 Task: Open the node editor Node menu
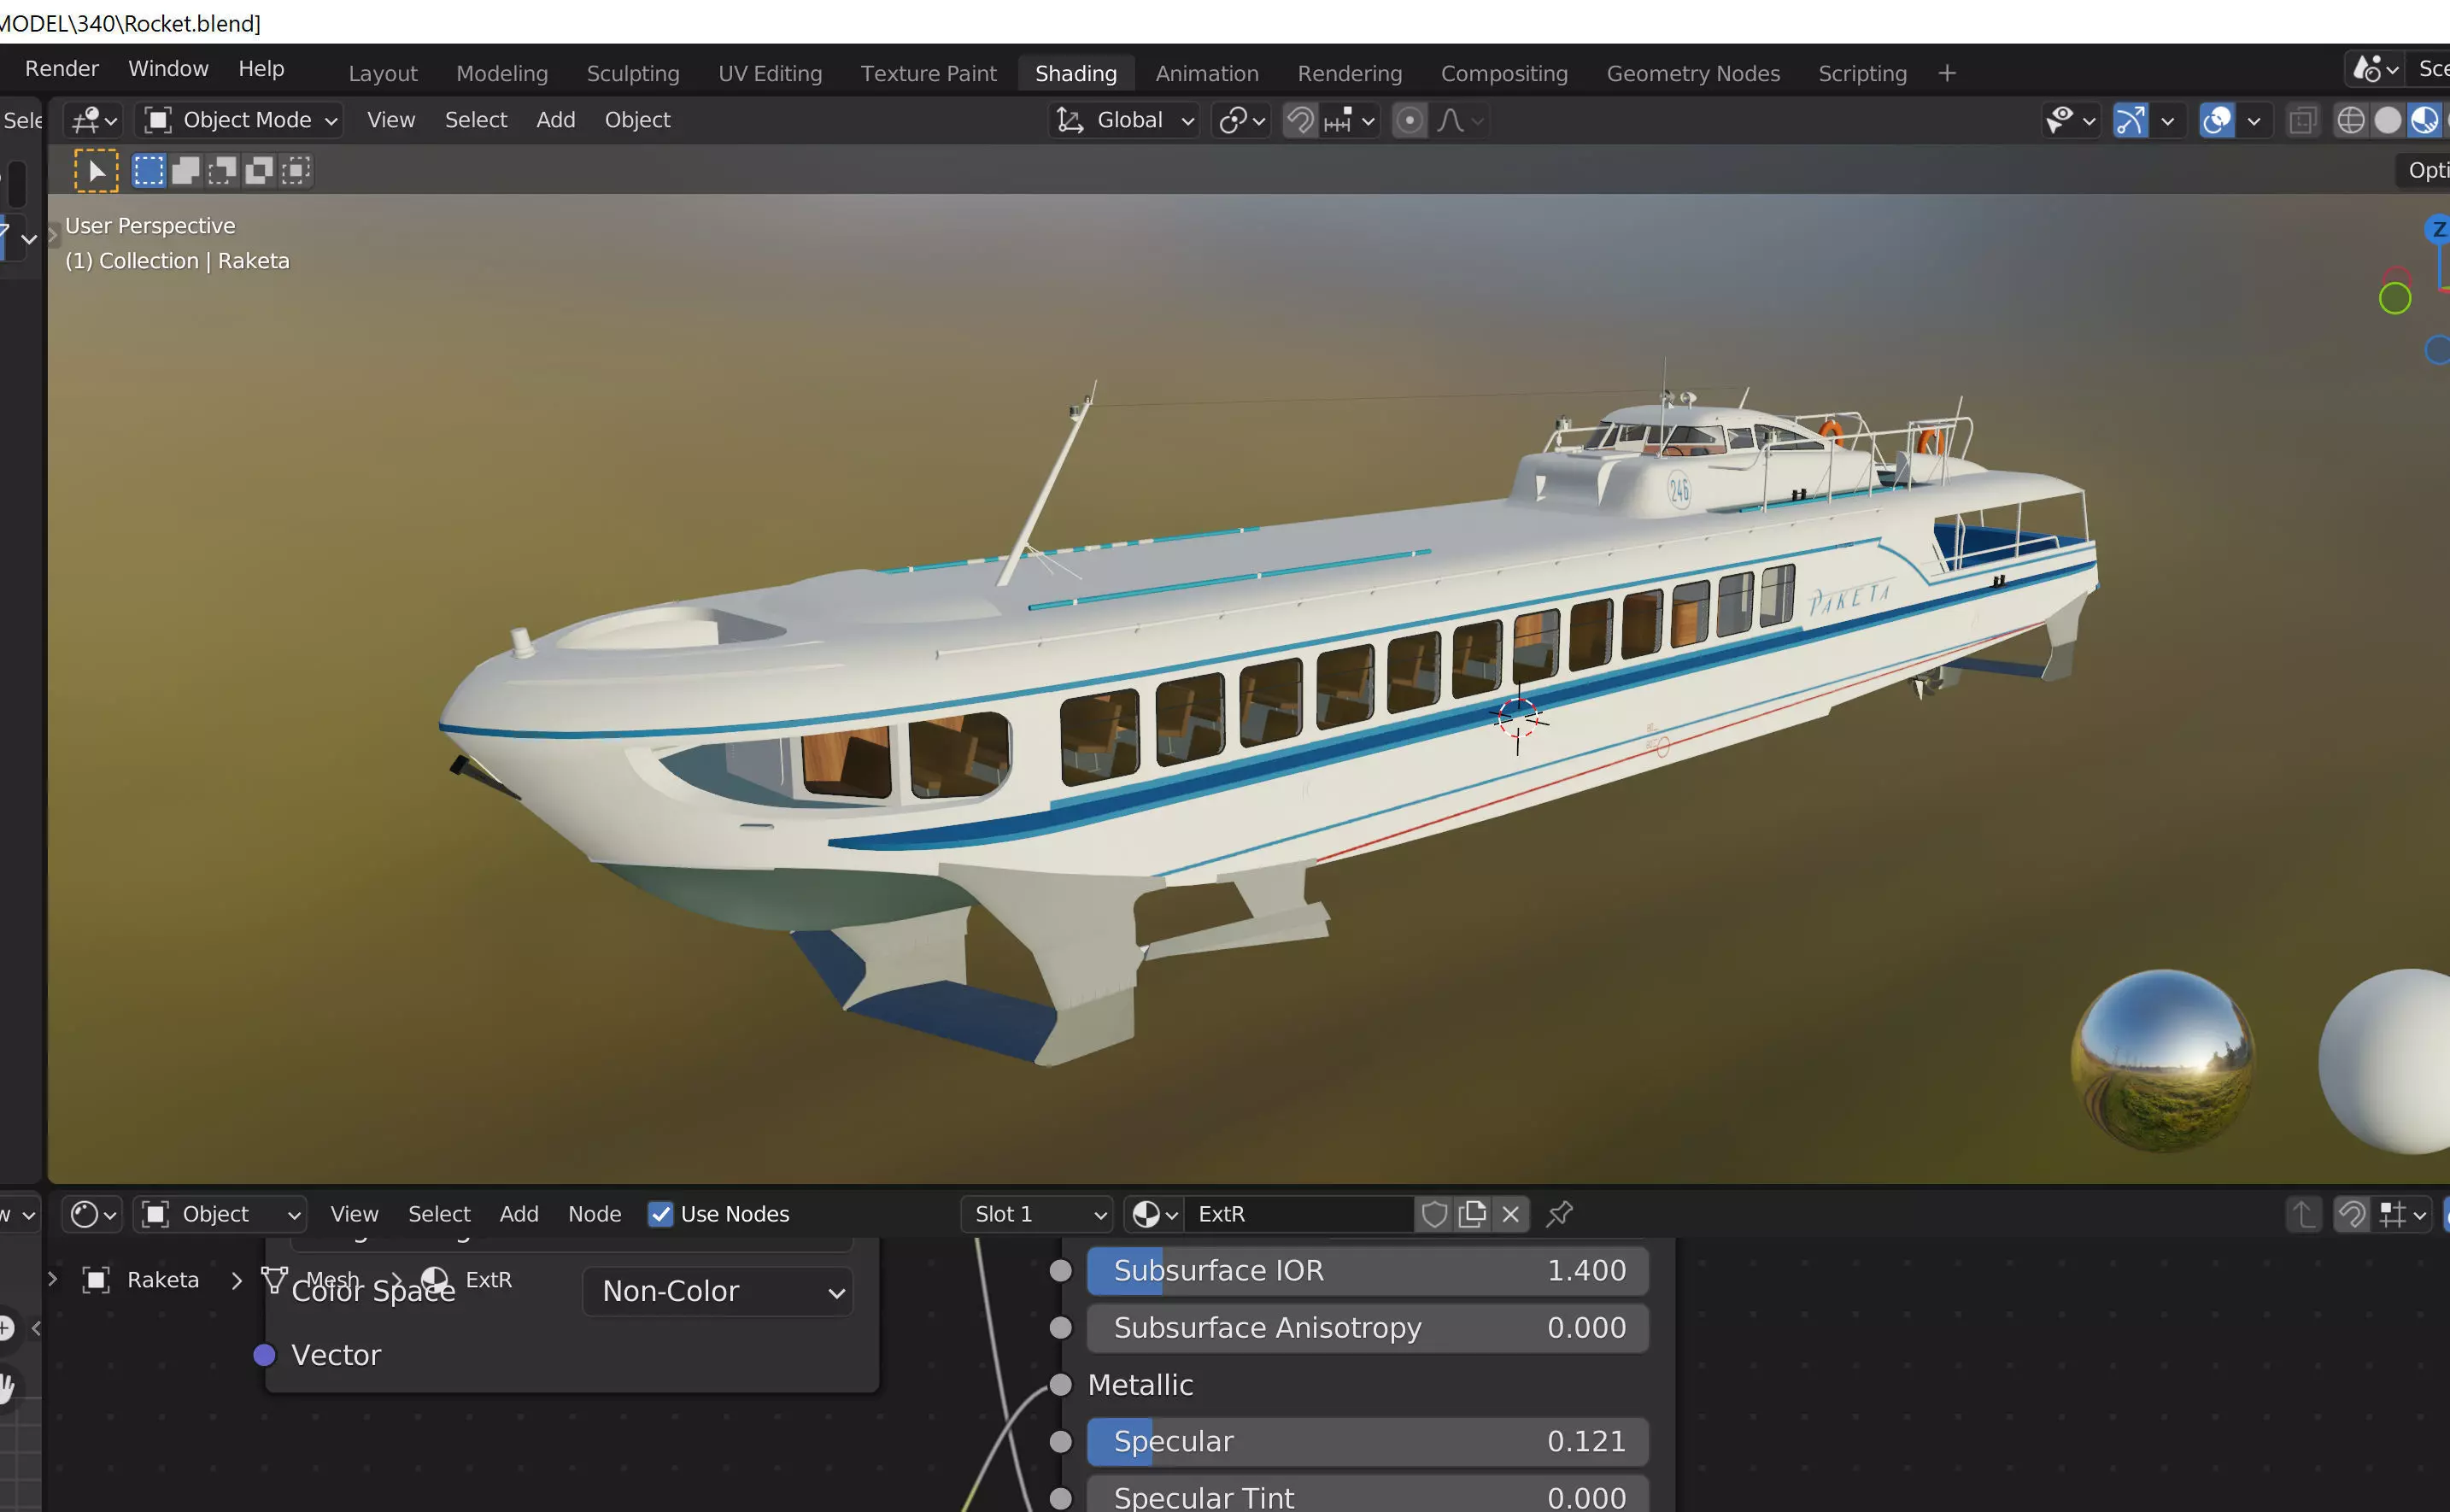click(595, 1214)
